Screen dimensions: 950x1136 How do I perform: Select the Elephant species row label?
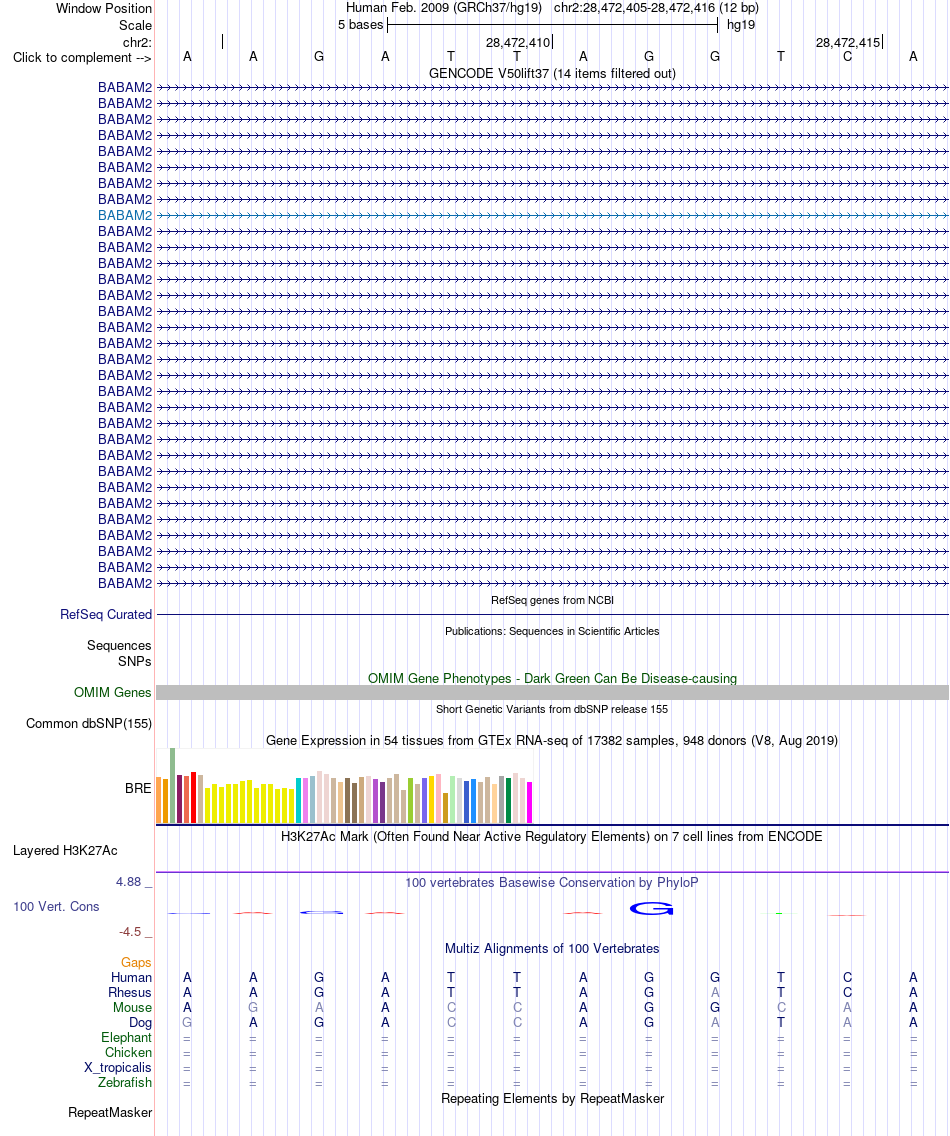click(127, 1037)
